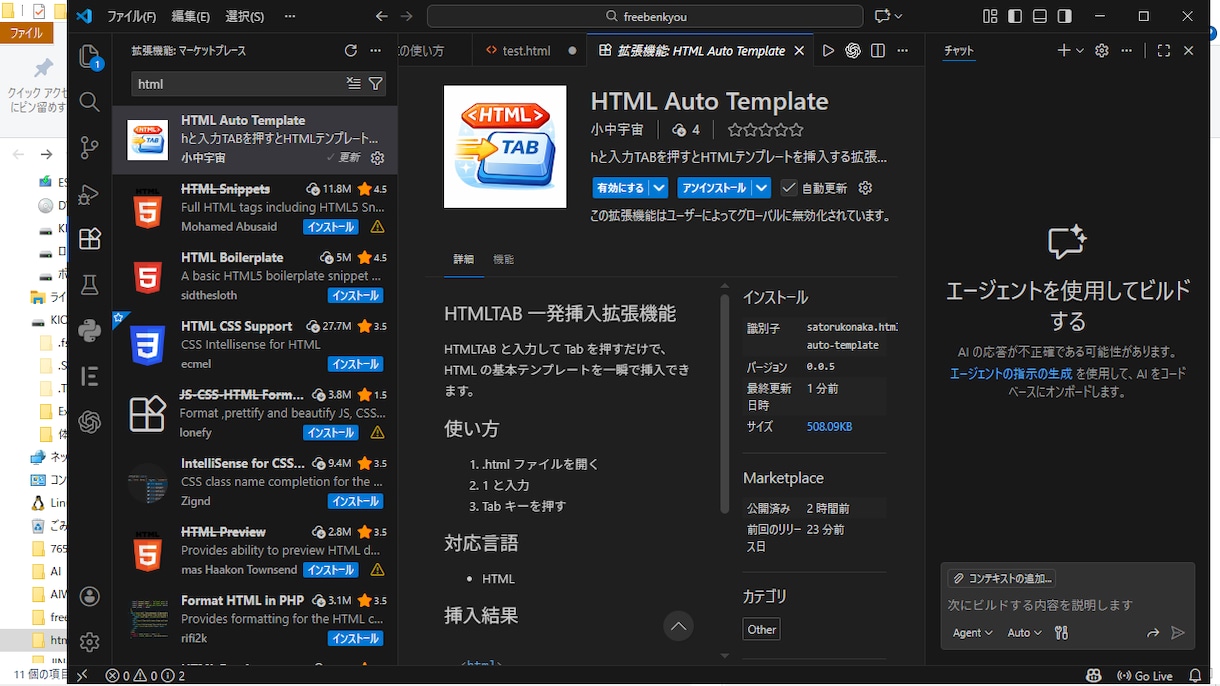1220x686 pixels.
Task: Open views and more actions in Extensions sidebar
Action: [x=376, y=51]
